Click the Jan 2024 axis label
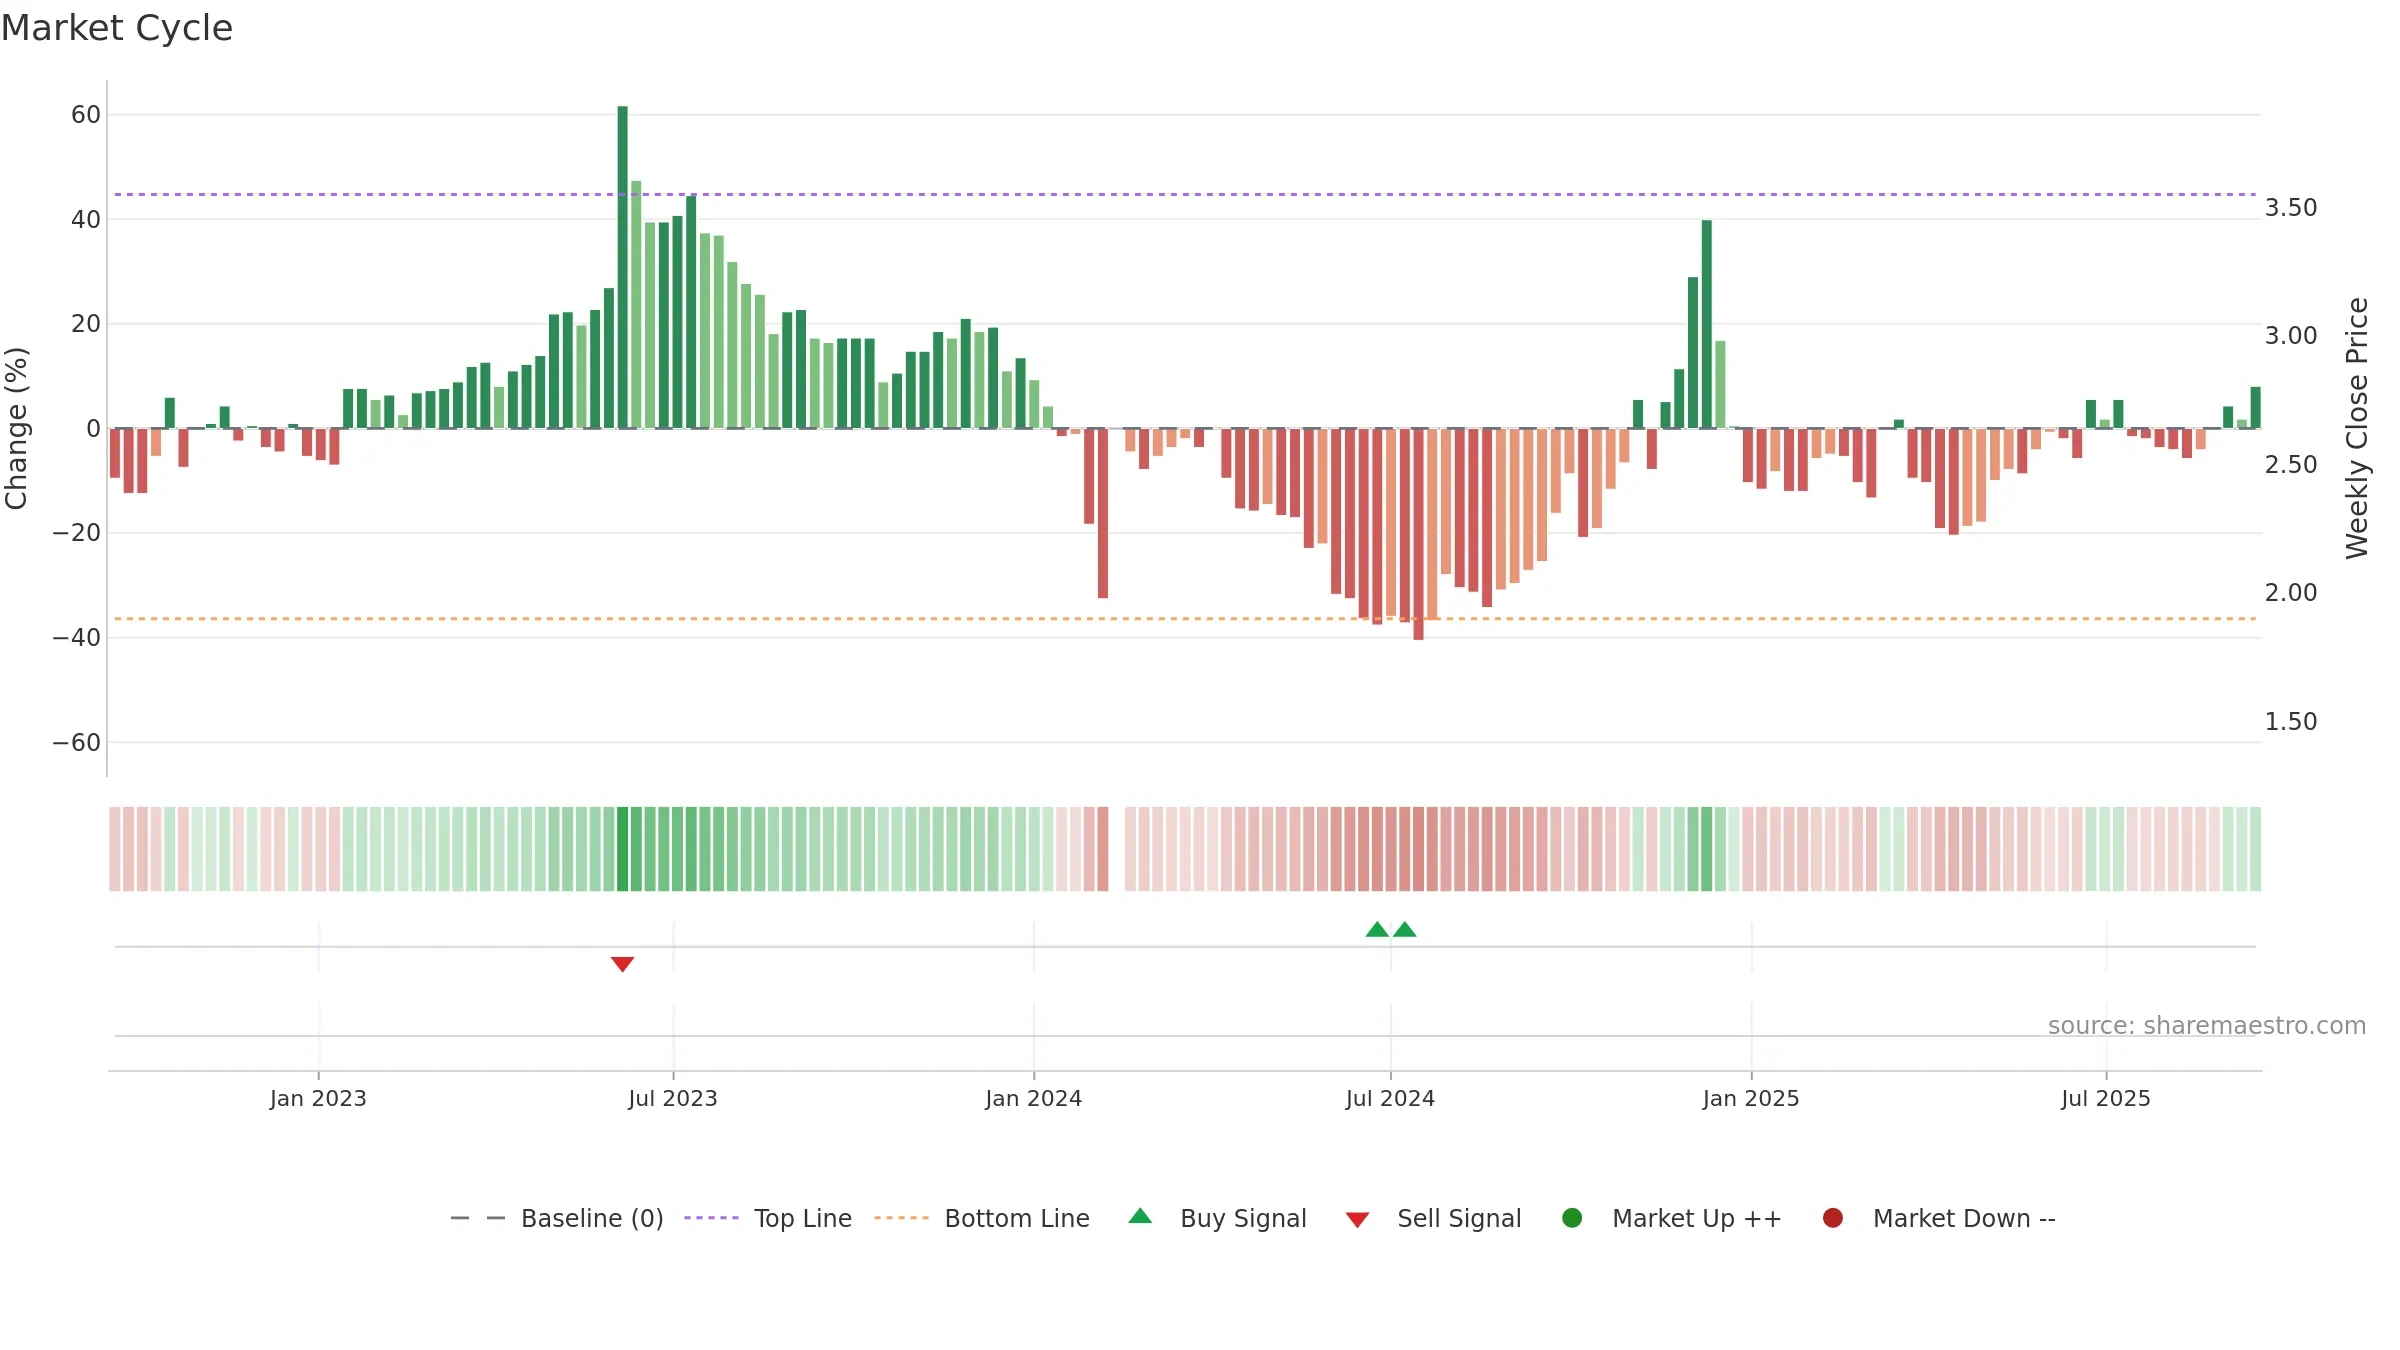Screen dimensions: 2400x1350 click(x=1033, y=1099)
